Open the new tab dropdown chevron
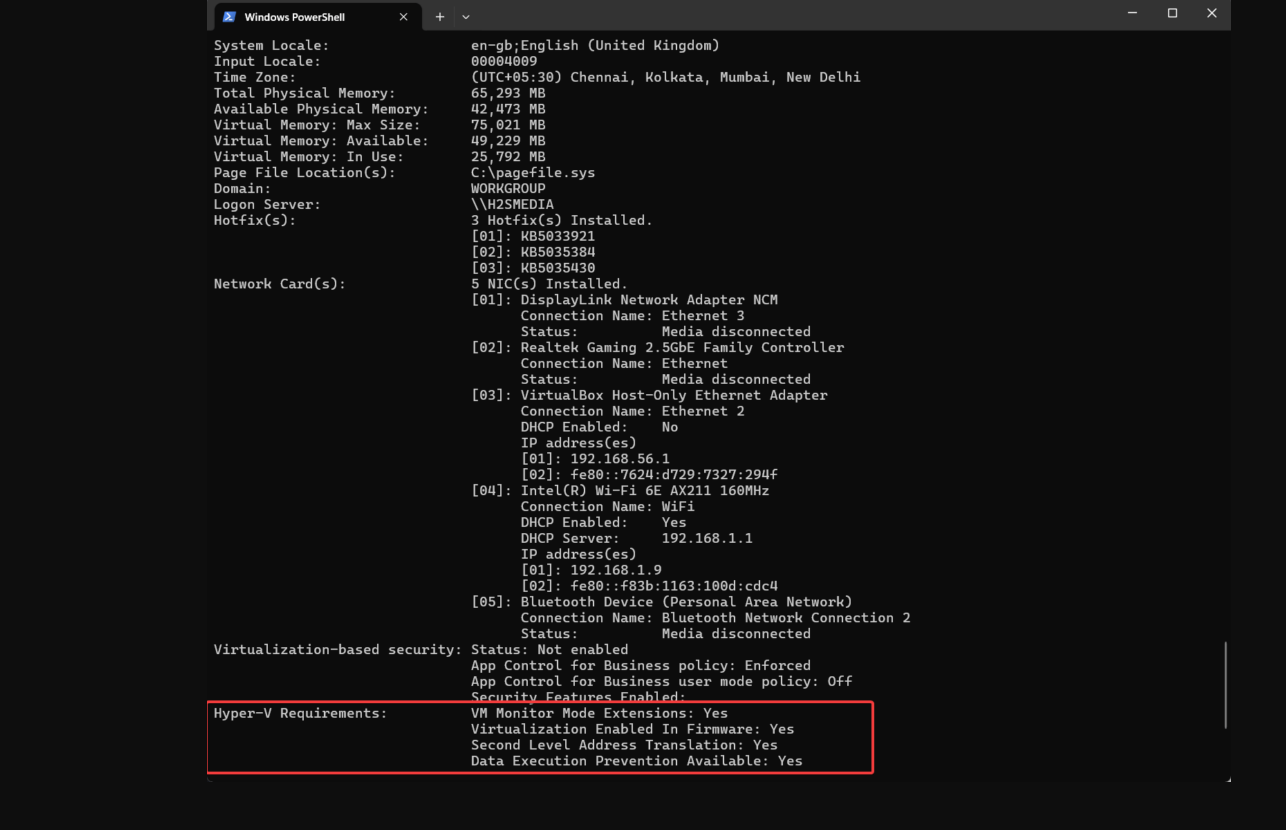 (x=465, y=16)
